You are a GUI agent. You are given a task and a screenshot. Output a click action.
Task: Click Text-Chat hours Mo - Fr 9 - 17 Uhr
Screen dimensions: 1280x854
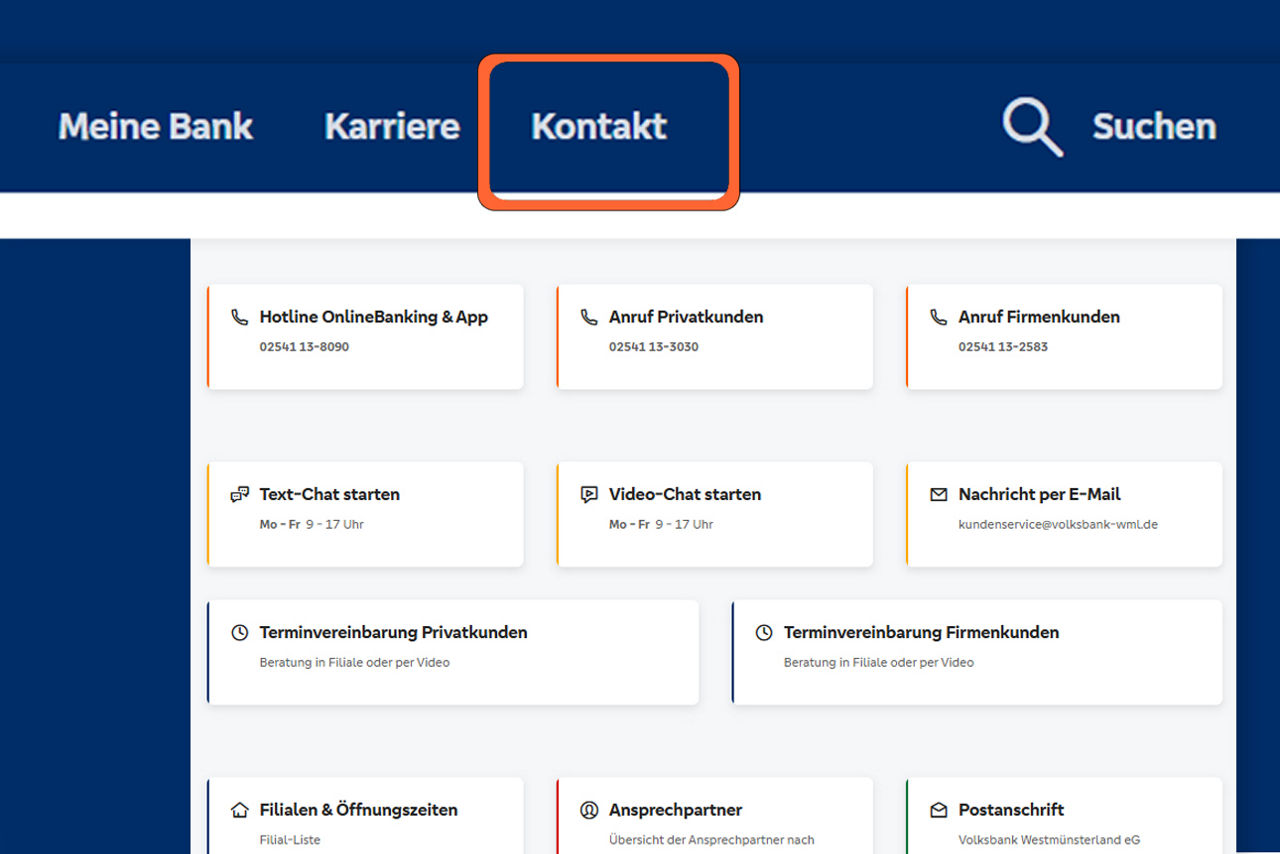(x=311, y=524)
